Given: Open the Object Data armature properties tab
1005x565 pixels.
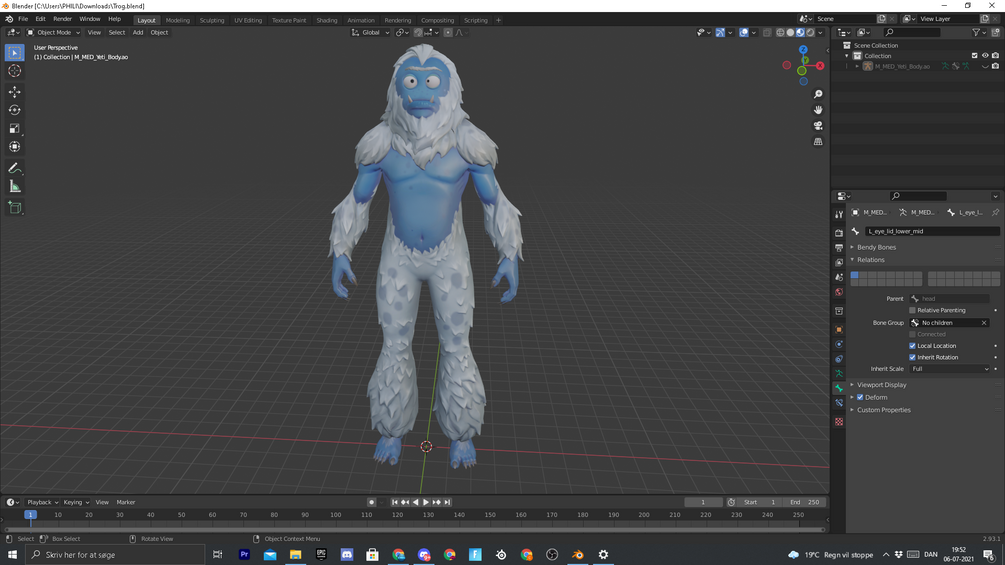Looking at the screenshot, I should click(x=839, y=373).
